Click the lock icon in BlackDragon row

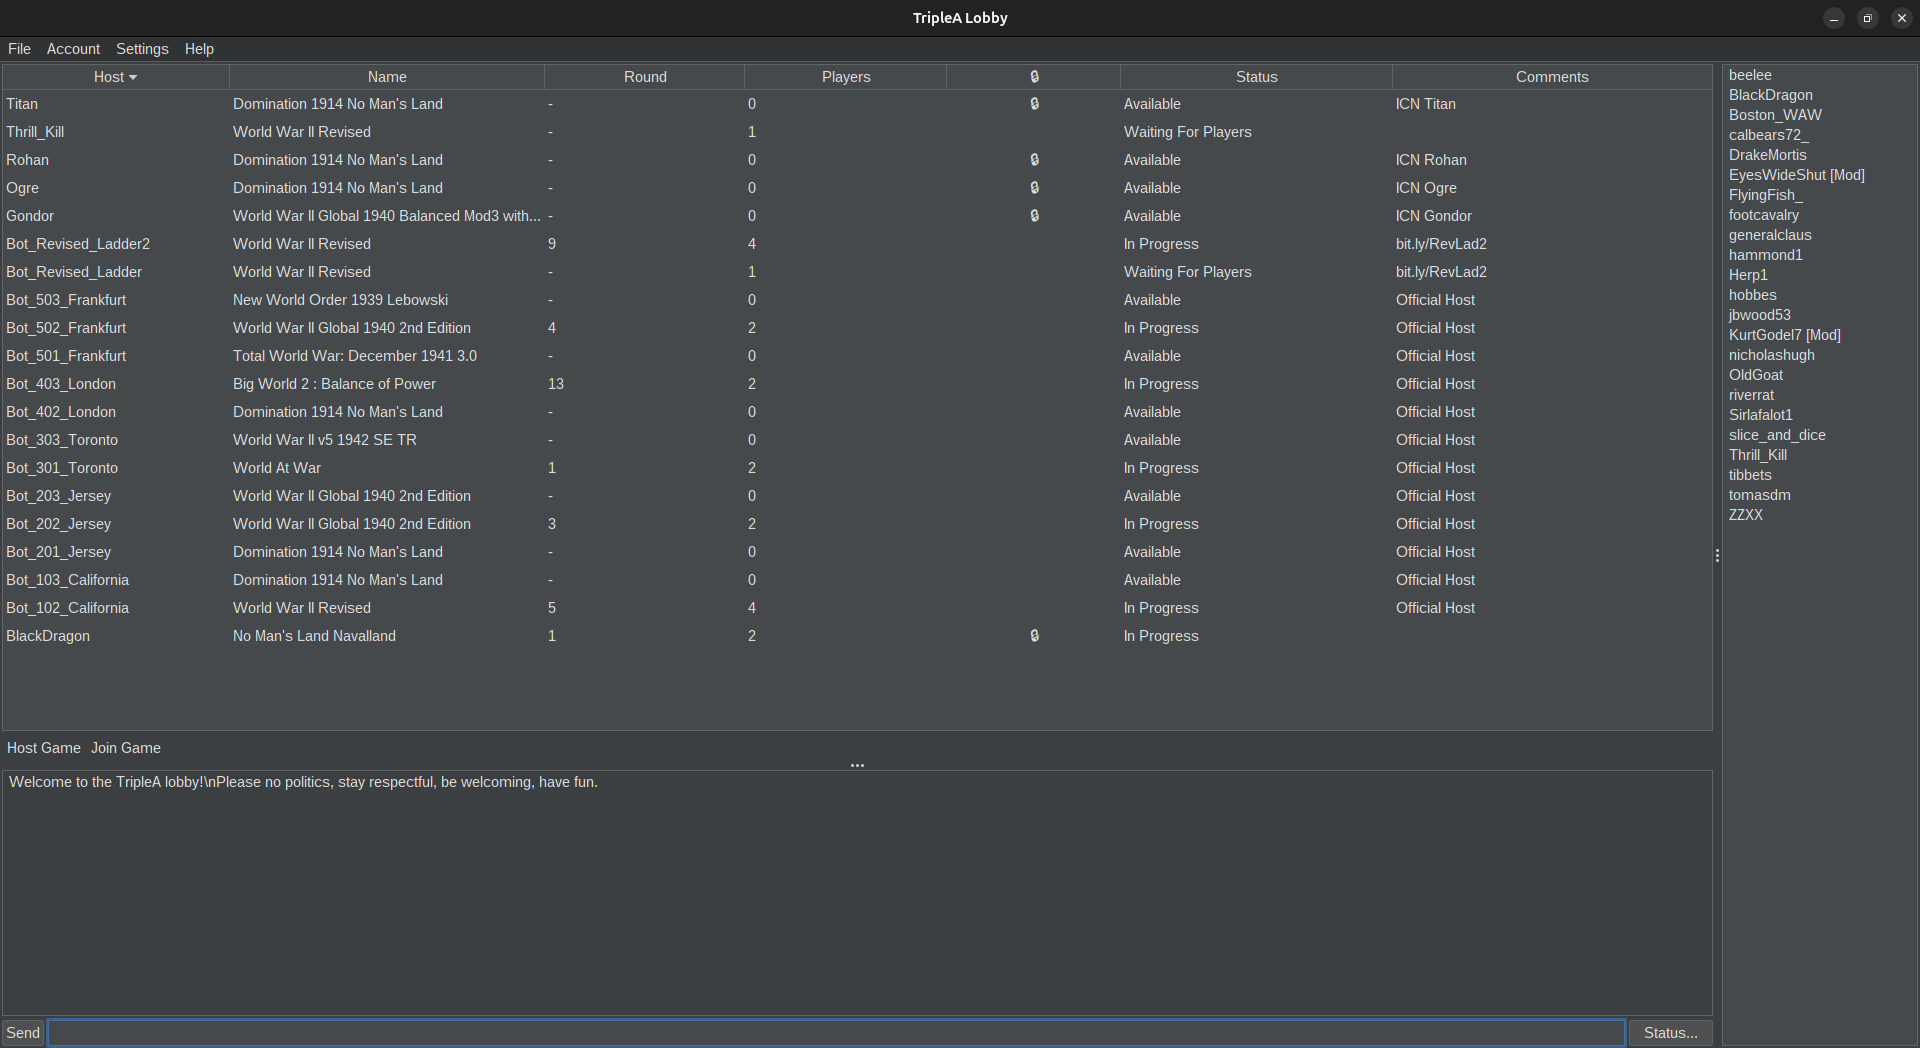1034,636
